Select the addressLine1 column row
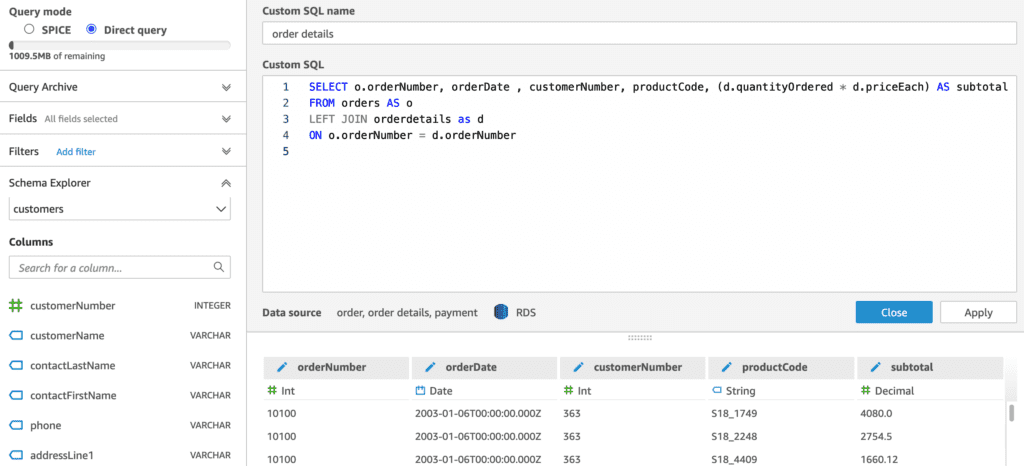Viewport: 1024px width, 466px height. point(120,455)
